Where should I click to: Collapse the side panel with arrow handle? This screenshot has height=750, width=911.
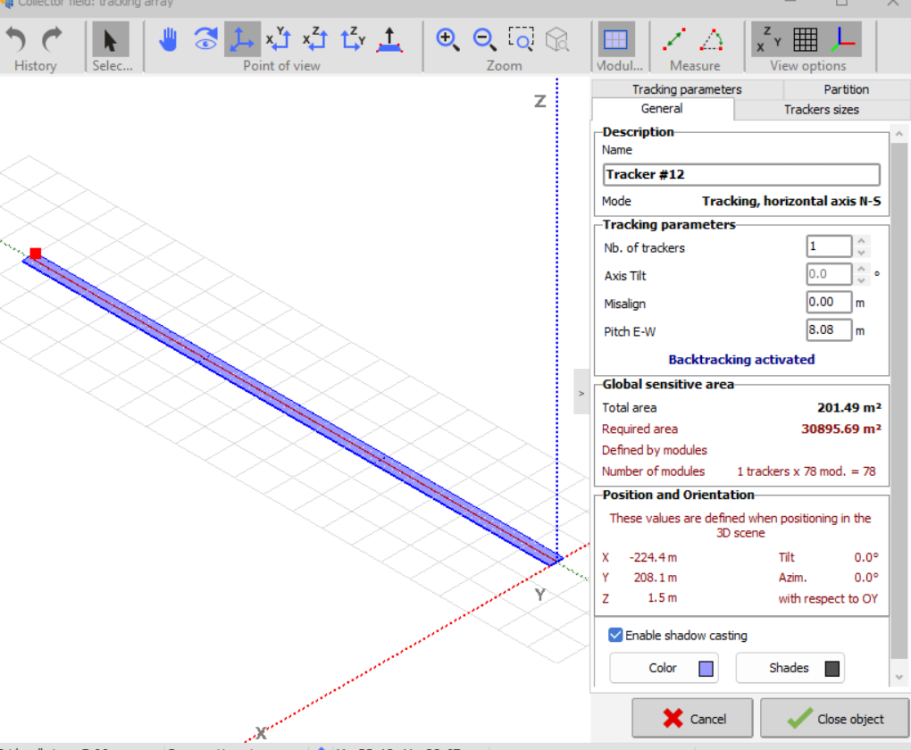(581, 394)
